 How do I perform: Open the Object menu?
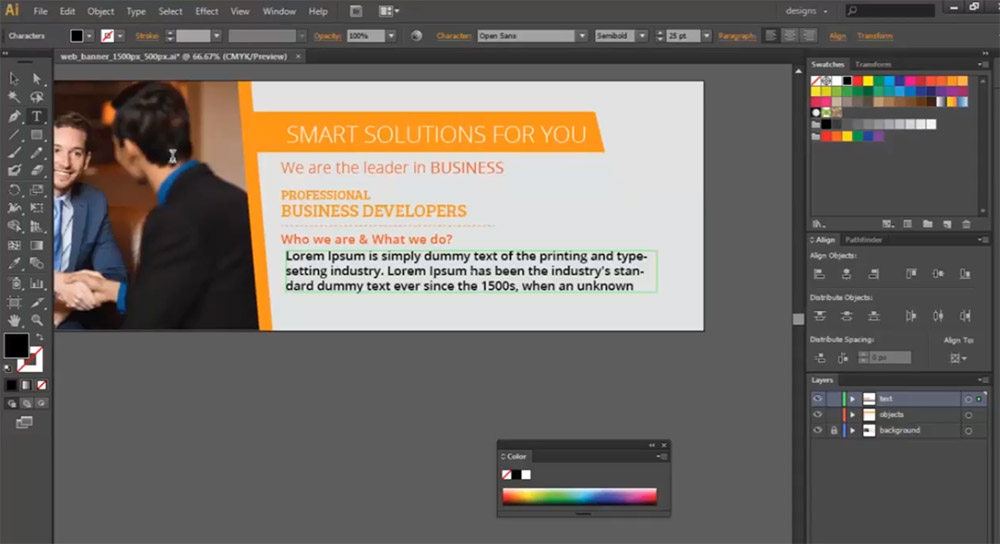[x=101, y=11]
